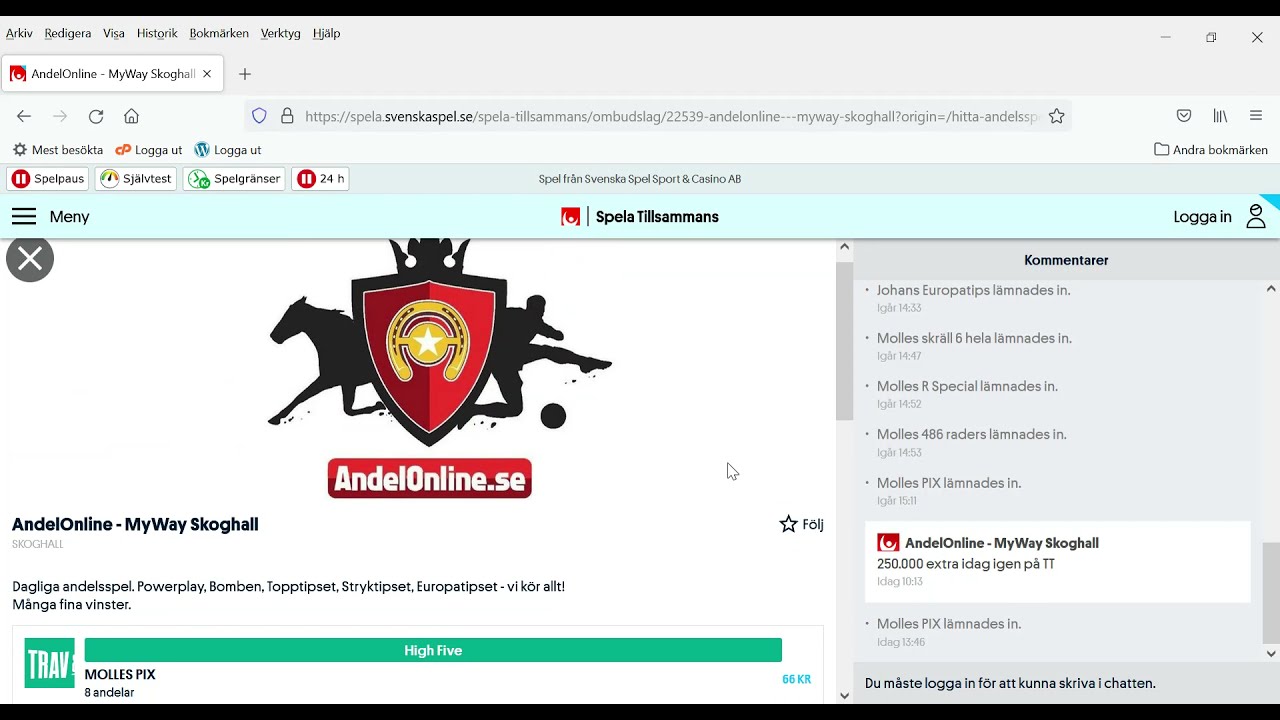
Task: Click the Kommentarer panel header
Action: pos(1066,260)
